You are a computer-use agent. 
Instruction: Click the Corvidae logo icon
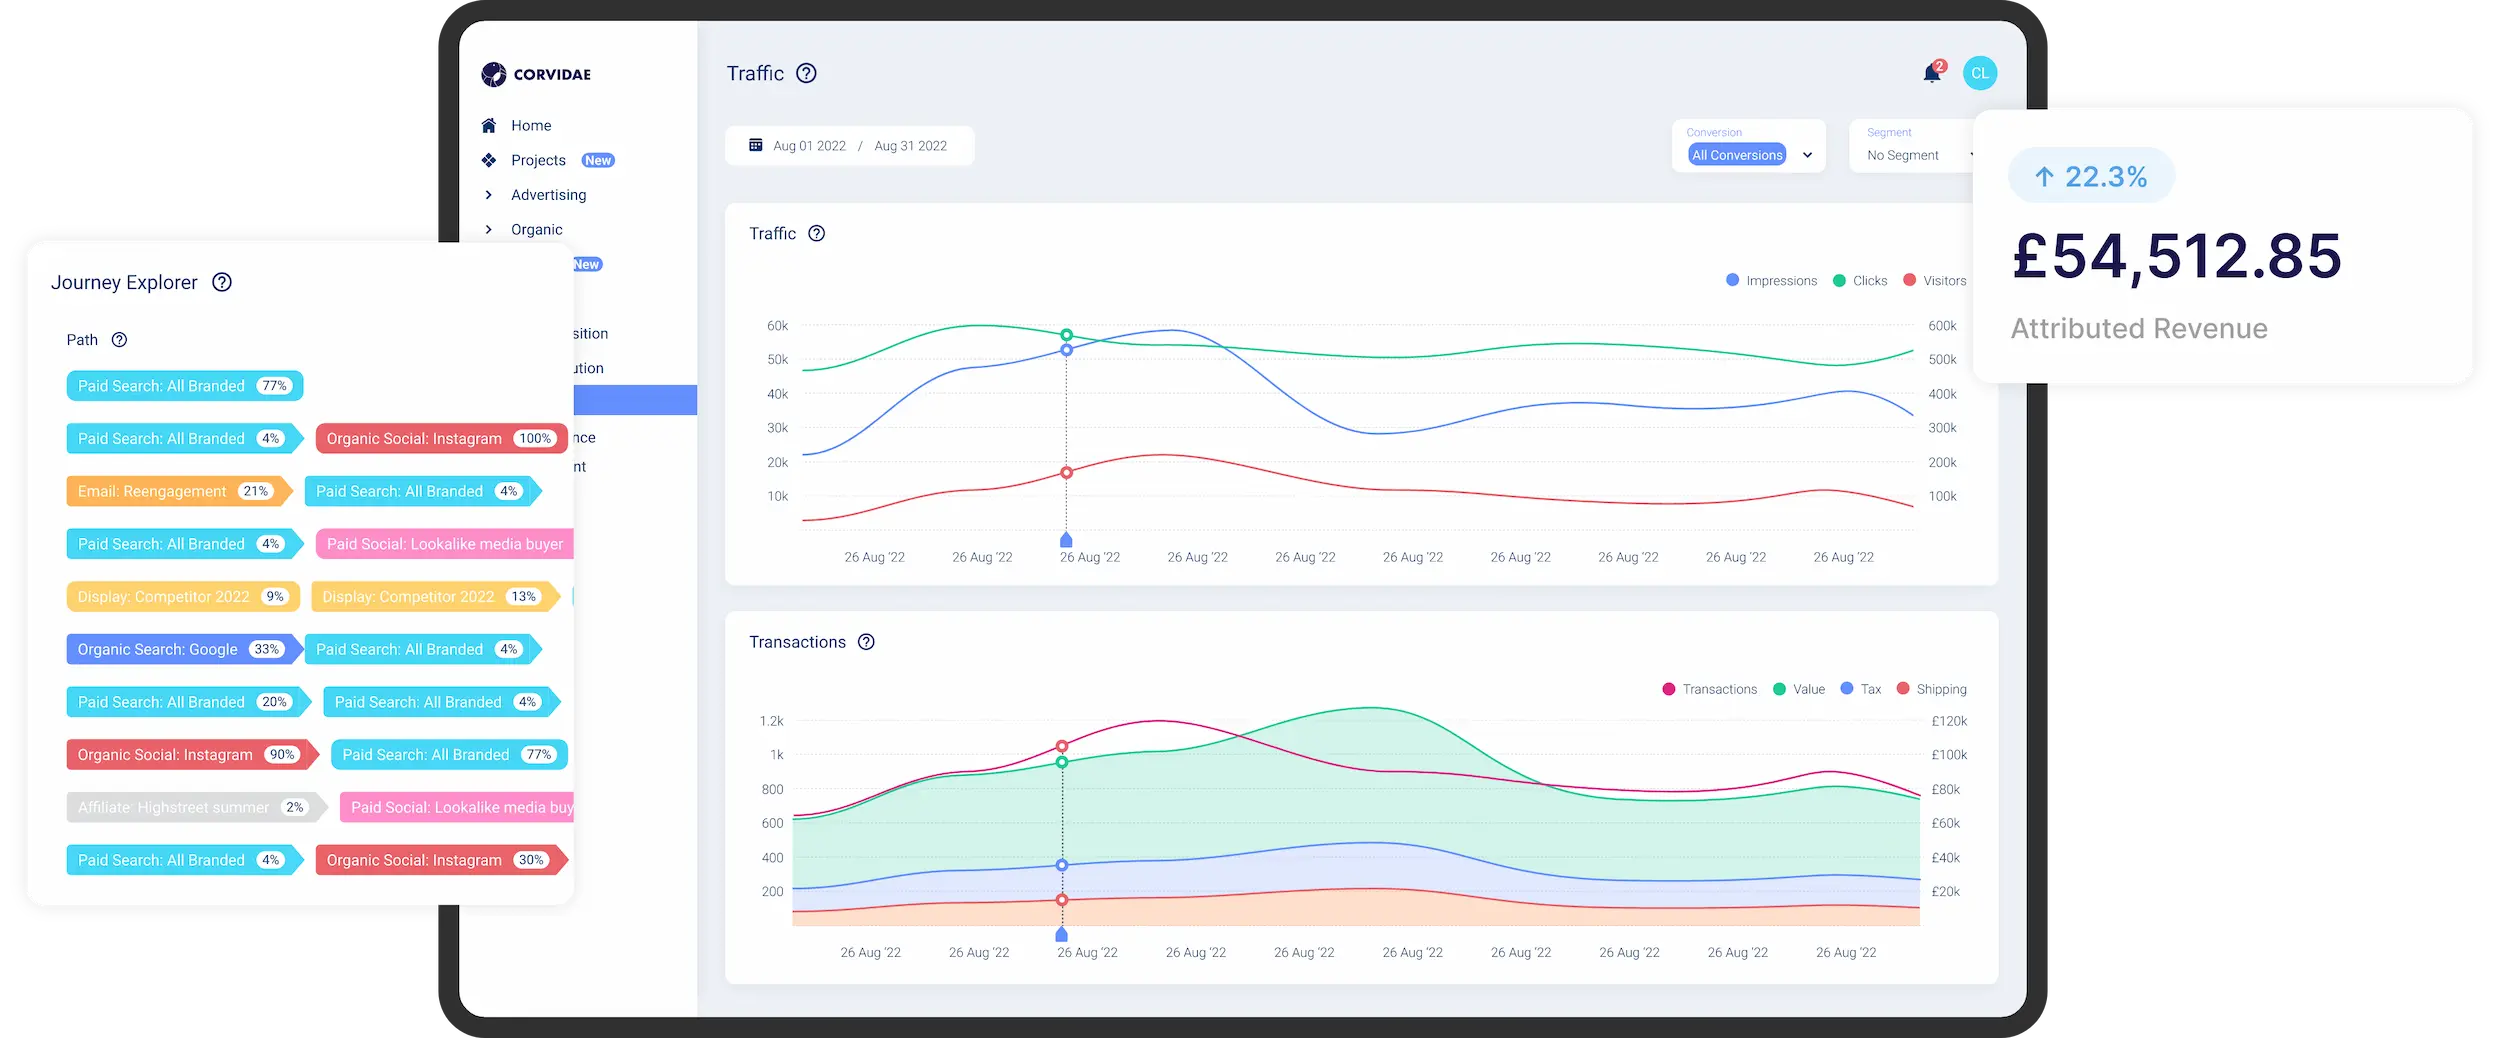pyautogui.click(x=494, y=74)
